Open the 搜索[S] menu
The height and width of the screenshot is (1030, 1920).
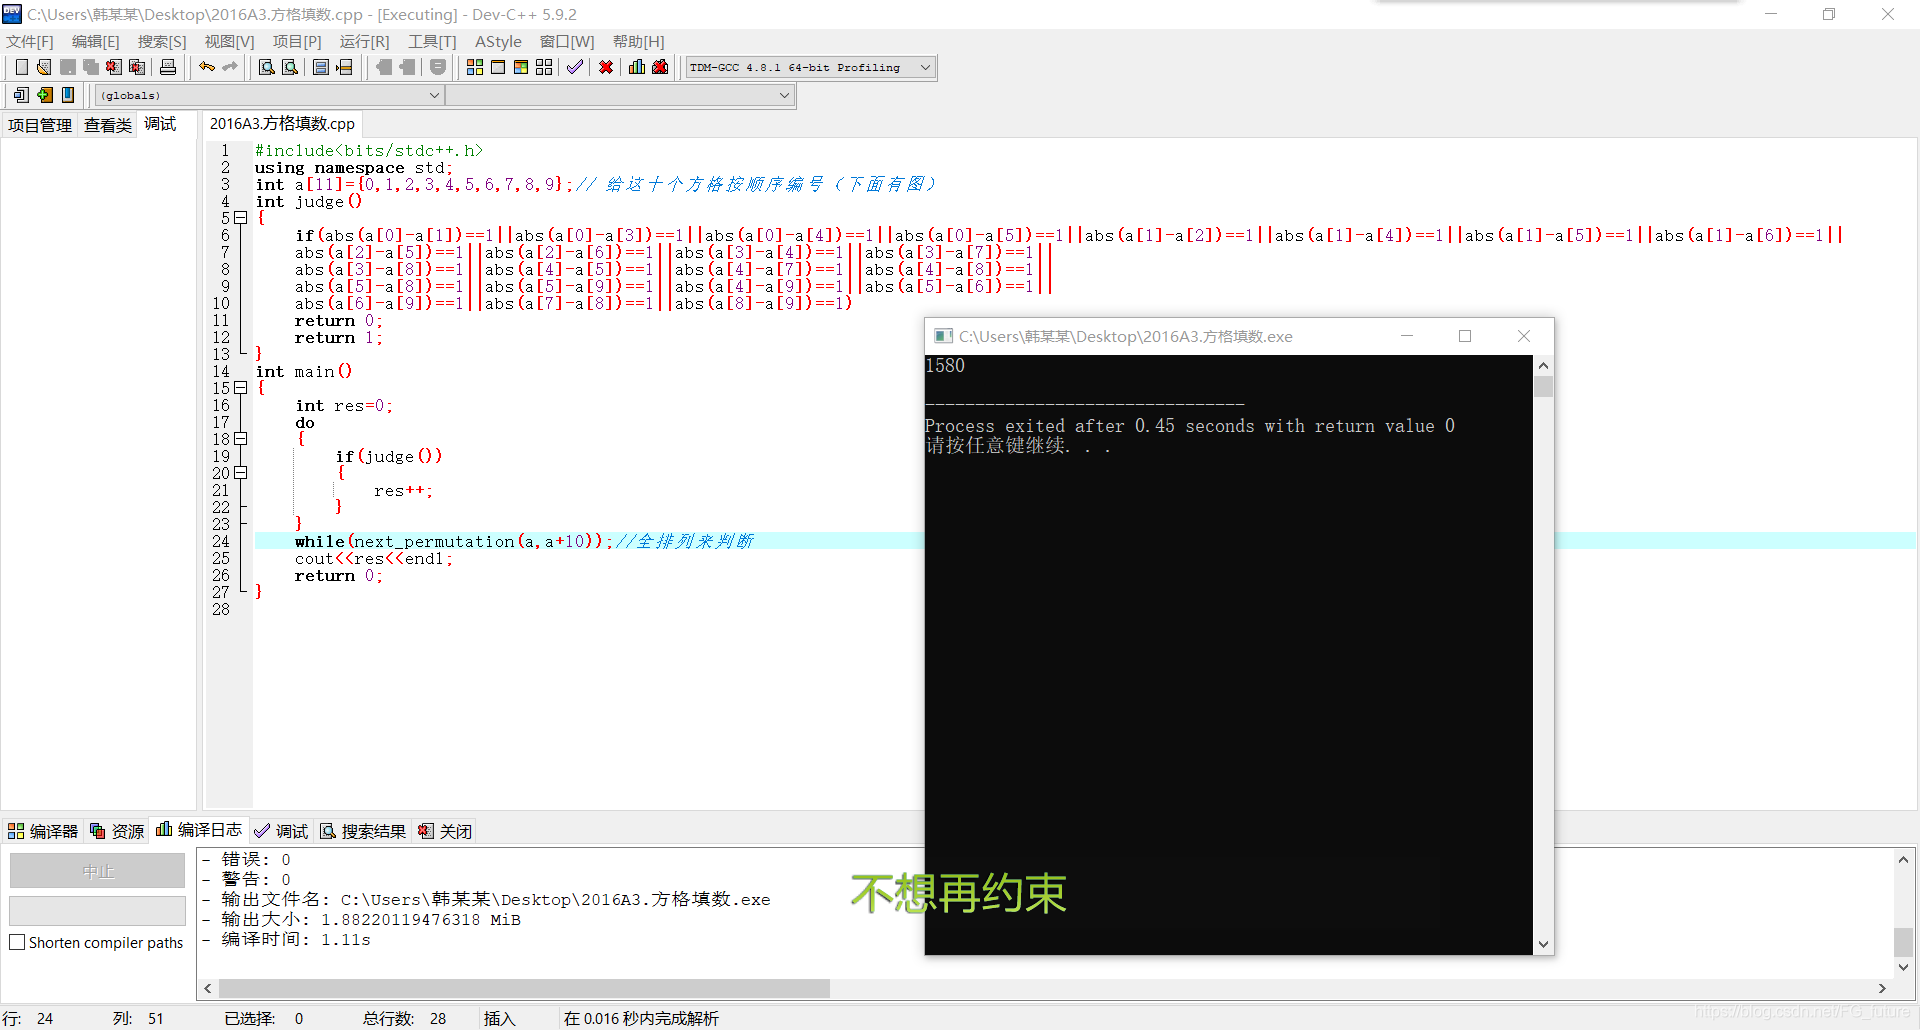pyautogui.click(x=162, y=41)
